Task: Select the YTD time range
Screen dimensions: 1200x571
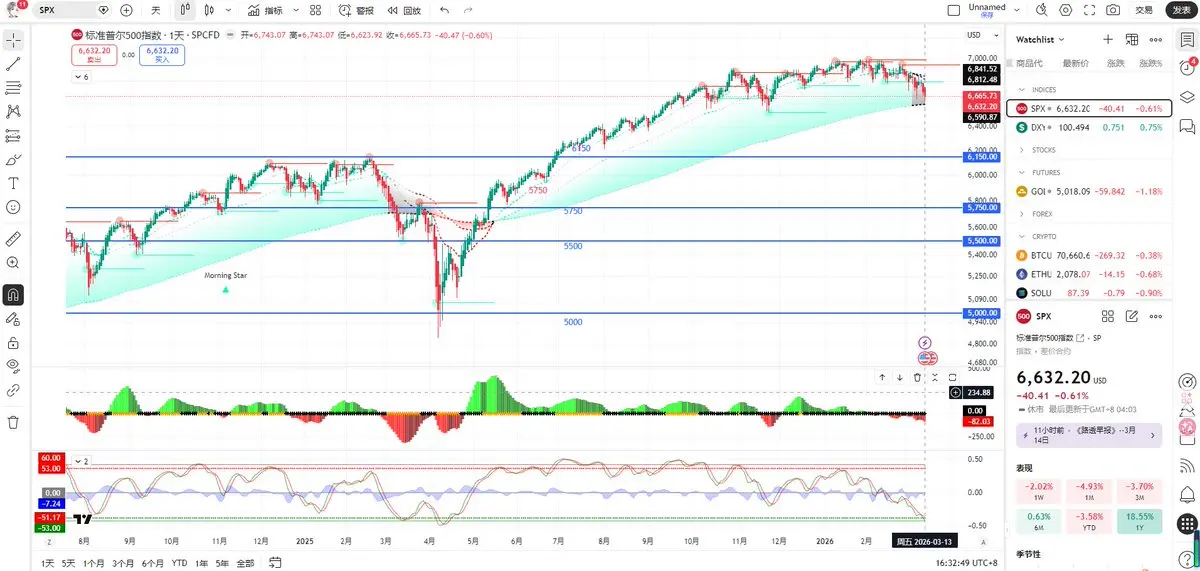Action: pos(179,563)
